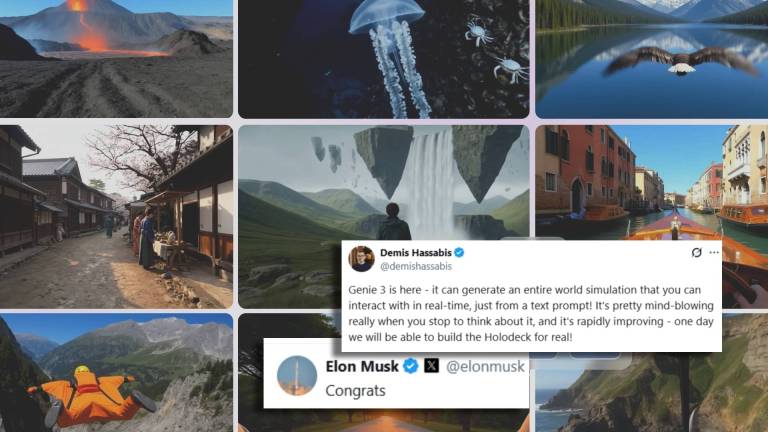
Task: Open the jellyfish underwater thumbnail
Action: tap(384, 59)
